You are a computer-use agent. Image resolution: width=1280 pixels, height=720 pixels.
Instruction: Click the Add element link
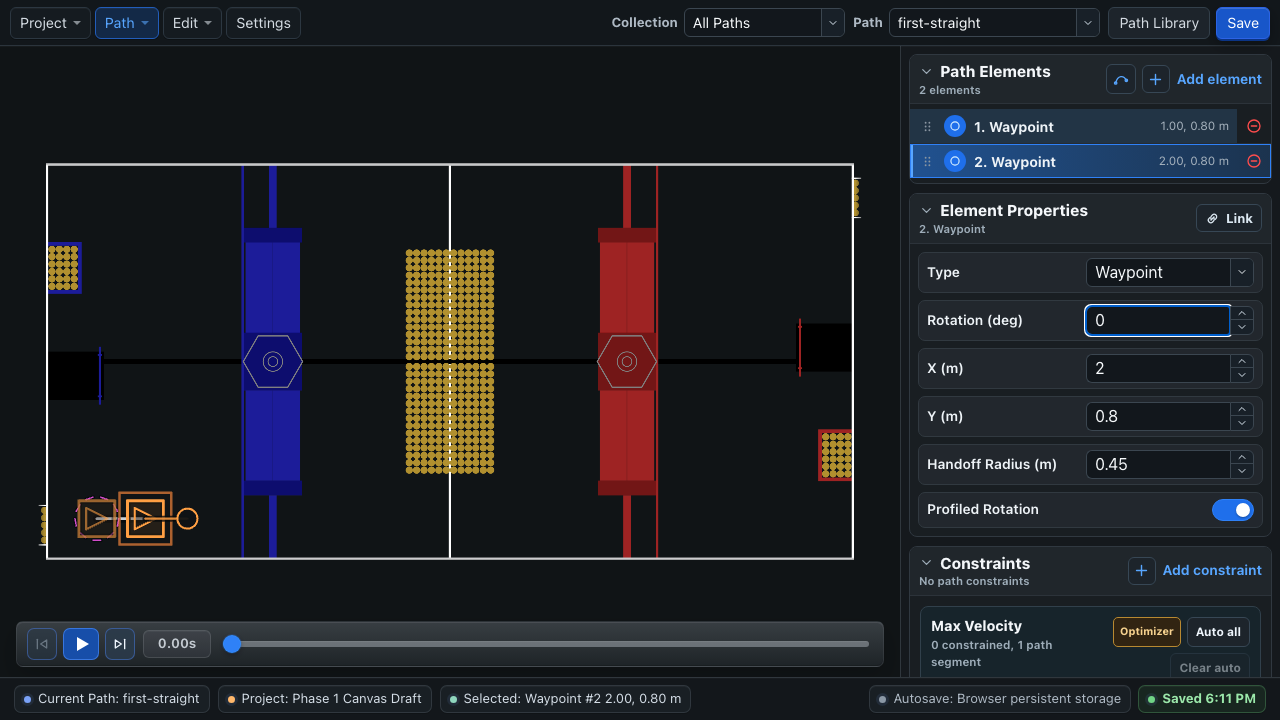tap(1219, 79)
